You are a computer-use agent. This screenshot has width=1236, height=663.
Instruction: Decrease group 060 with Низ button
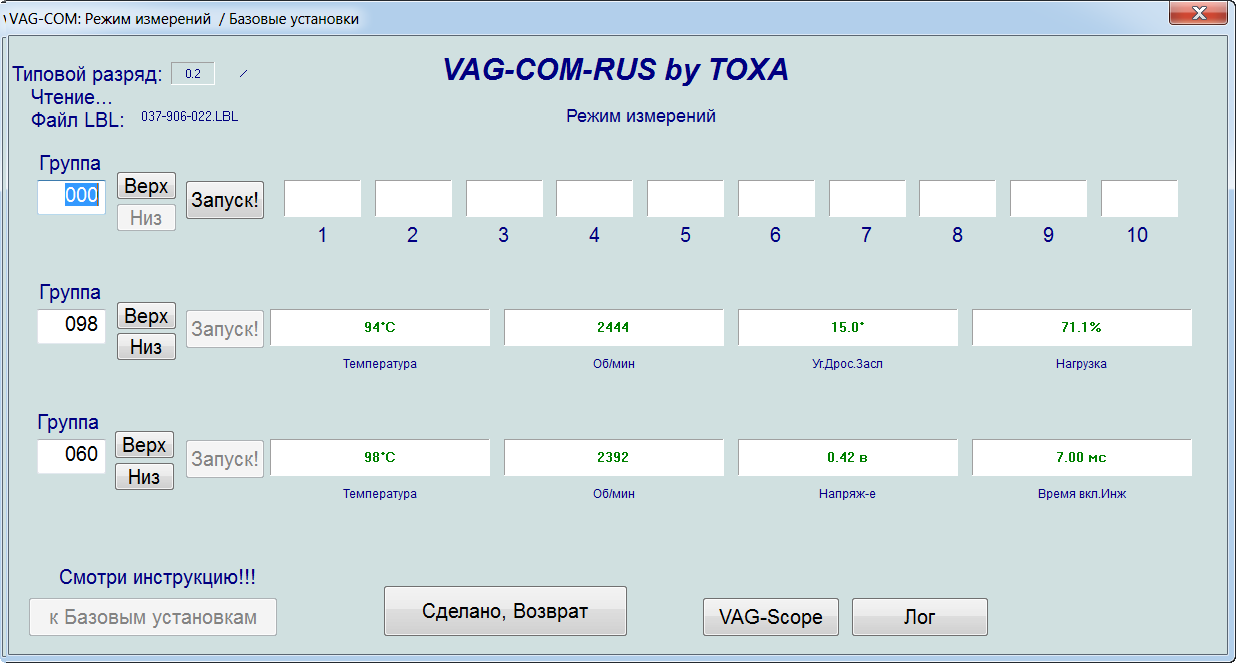[x=145, y=477]
